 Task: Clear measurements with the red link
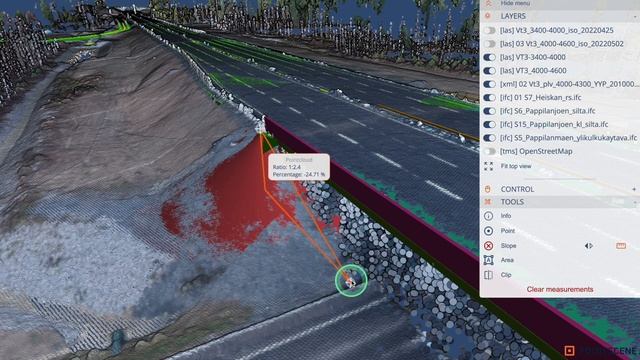[x=560, y=289]
